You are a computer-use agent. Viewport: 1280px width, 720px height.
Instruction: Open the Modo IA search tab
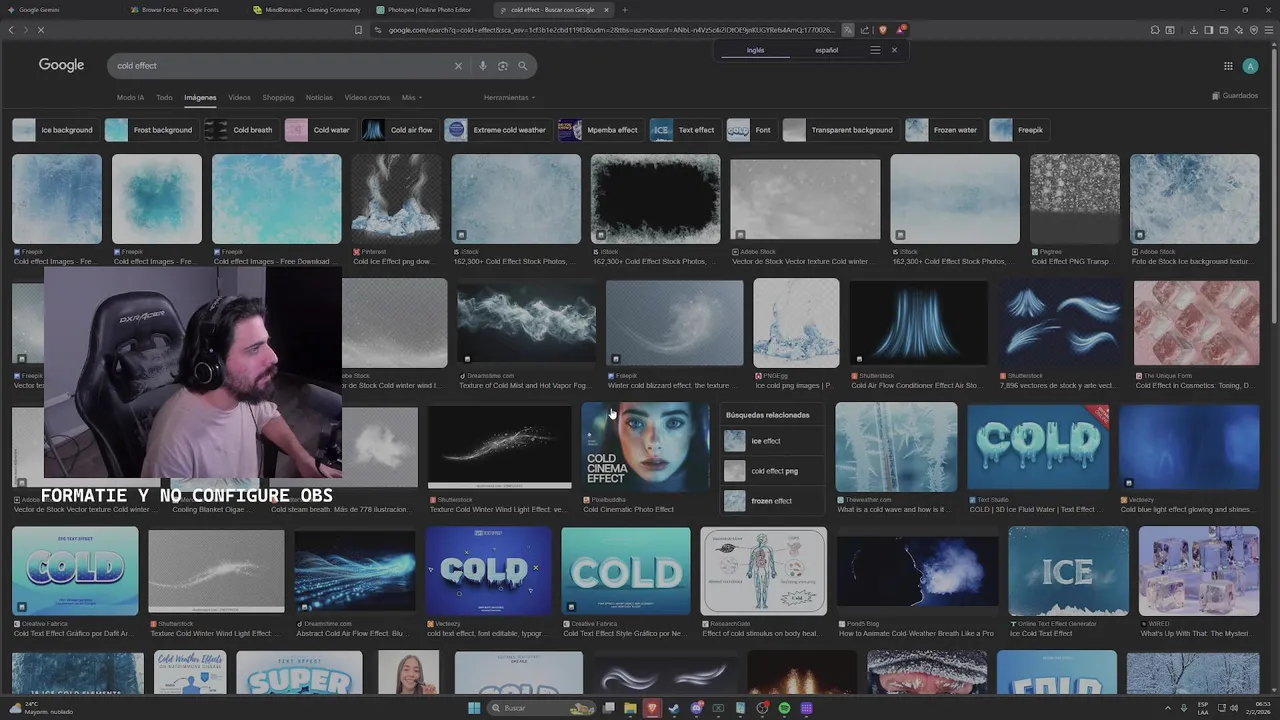point(130,98)
